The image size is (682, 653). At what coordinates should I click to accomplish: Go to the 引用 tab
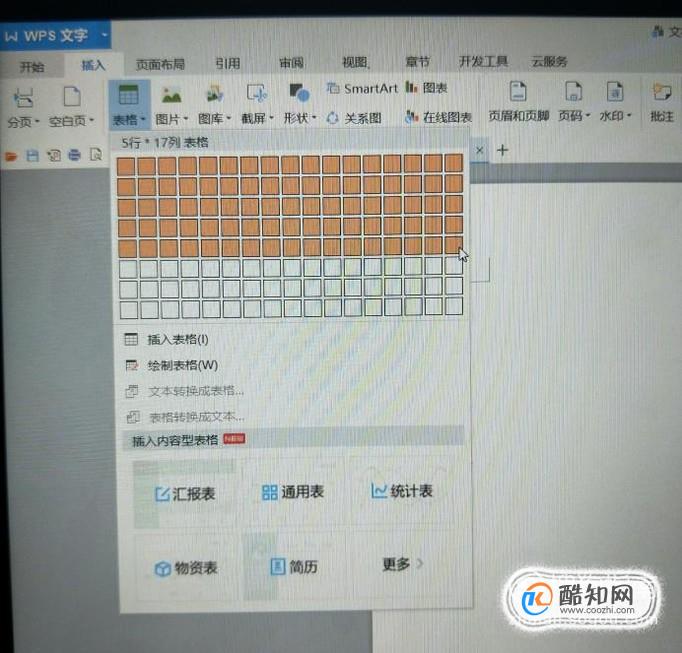coord(227,64)
